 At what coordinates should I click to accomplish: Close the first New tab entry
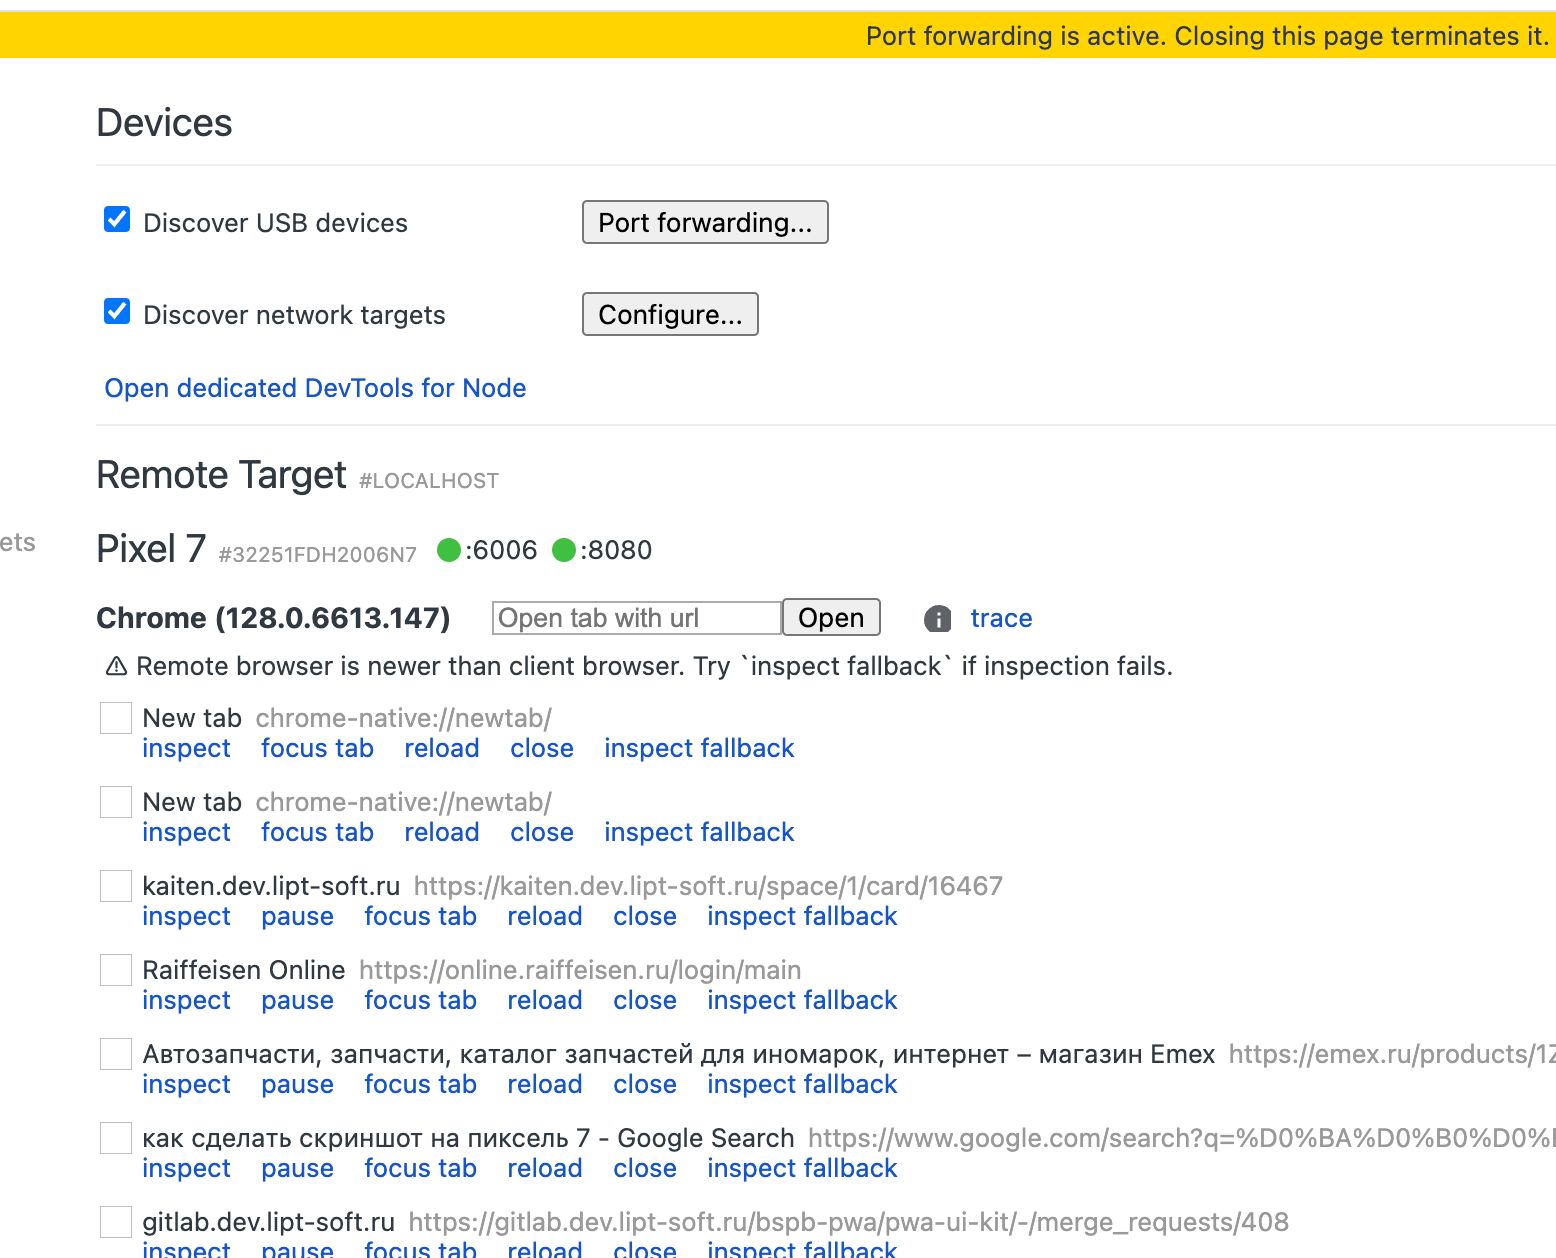542,748
